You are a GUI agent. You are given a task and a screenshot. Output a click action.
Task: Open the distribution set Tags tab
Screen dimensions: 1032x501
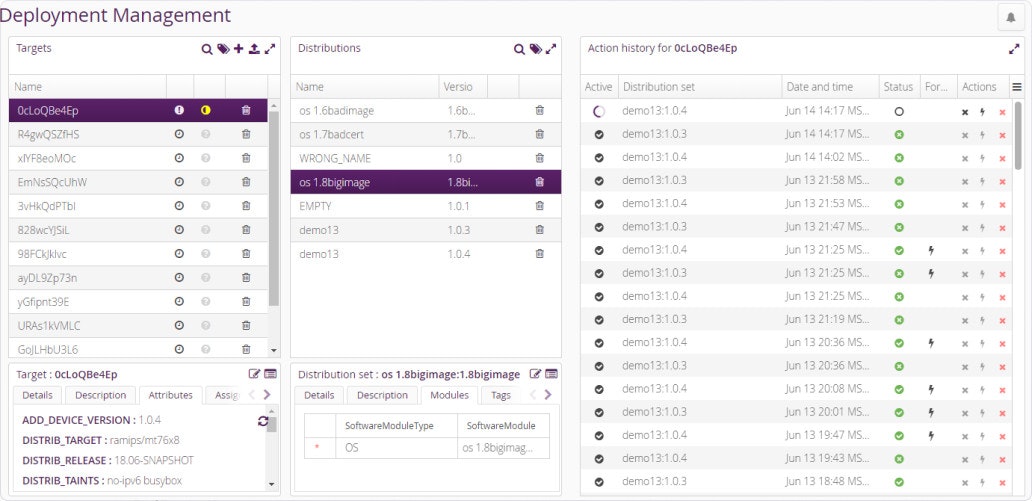coord(501,395)
